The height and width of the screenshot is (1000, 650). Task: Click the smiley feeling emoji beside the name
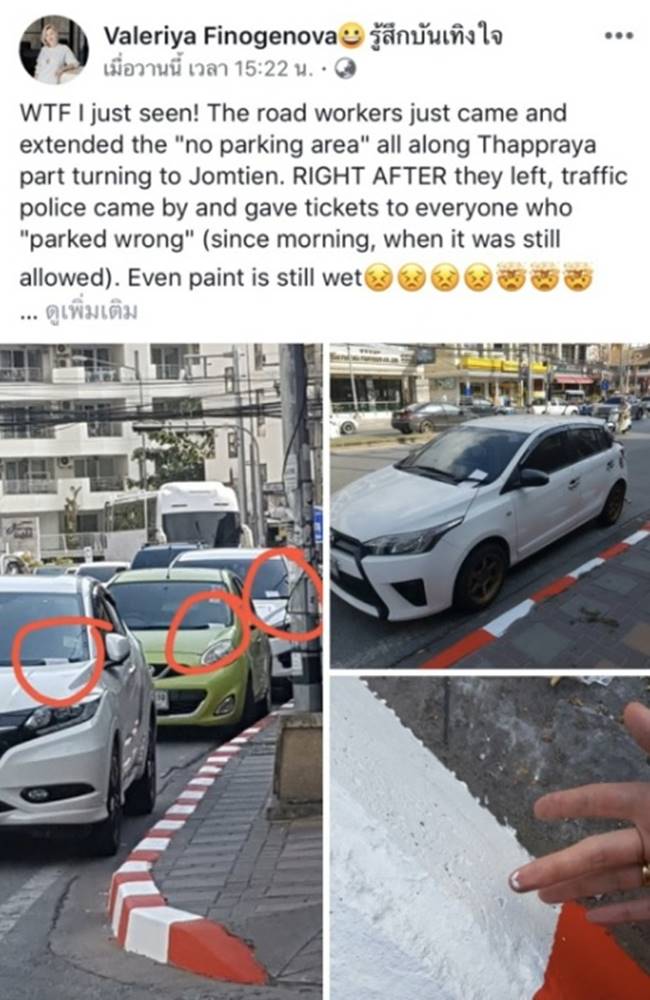(351, 36)
